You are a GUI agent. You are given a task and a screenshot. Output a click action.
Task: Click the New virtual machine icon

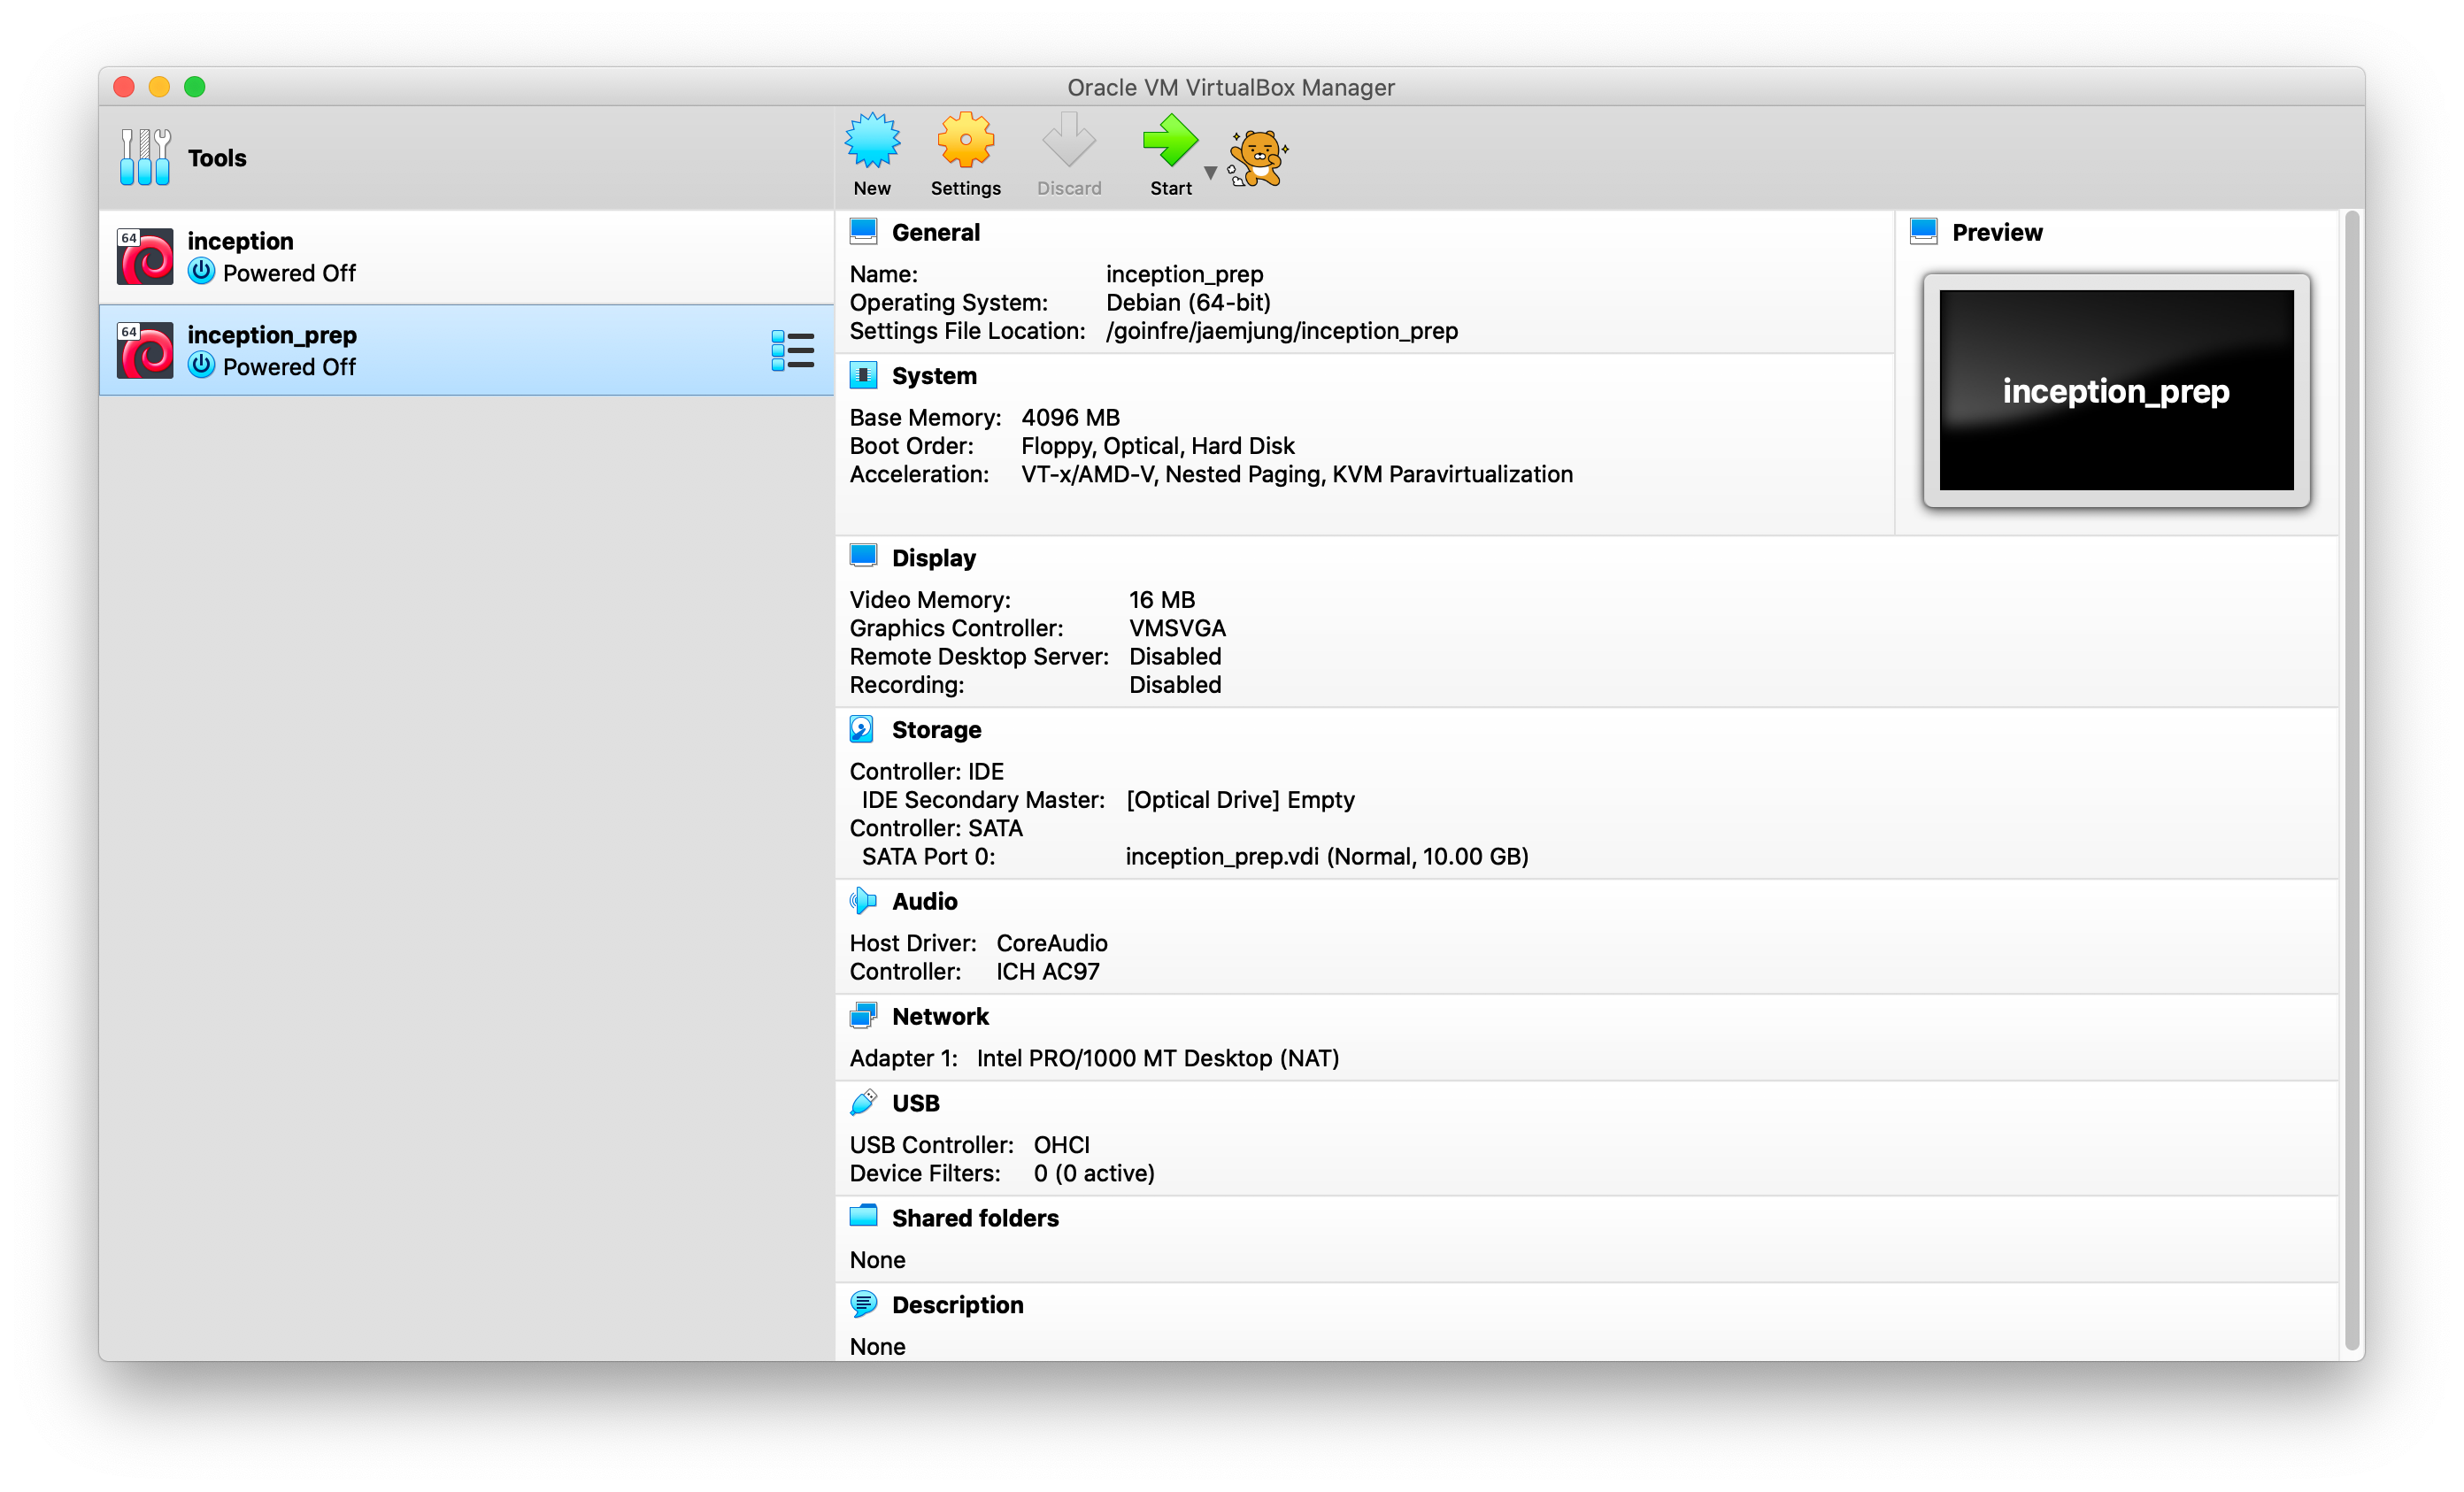pyautogui.click(x=872, y=141)
